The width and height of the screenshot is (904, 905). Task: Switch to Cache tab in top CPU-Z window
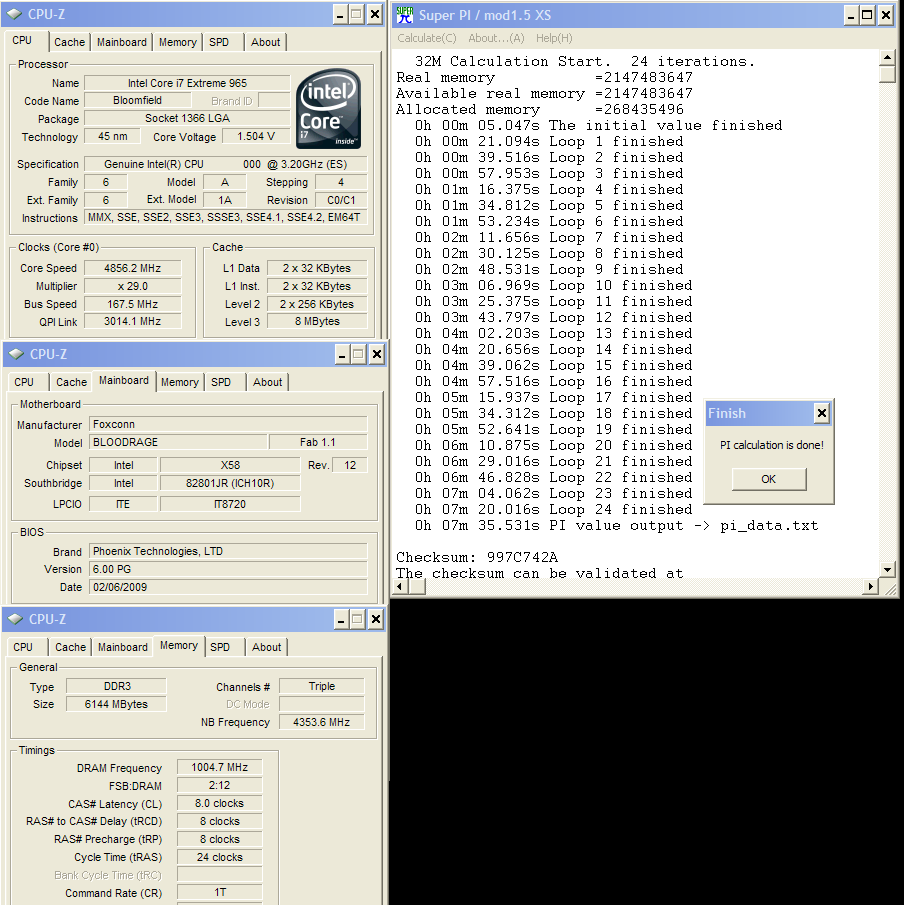click(69, 42)
